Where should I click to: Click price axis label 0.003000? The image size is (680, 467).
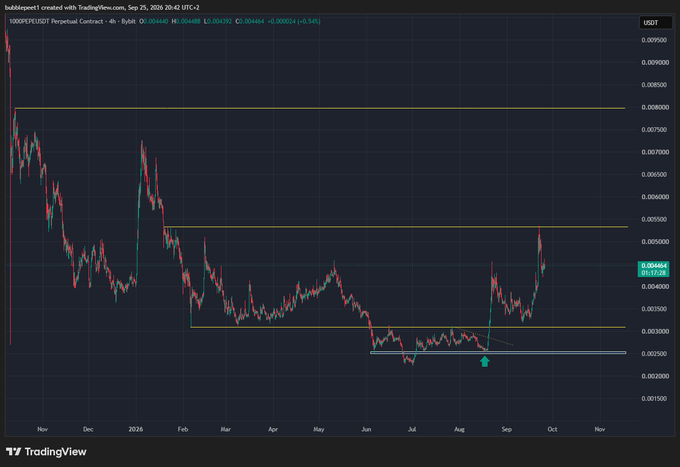click(654, 331)
